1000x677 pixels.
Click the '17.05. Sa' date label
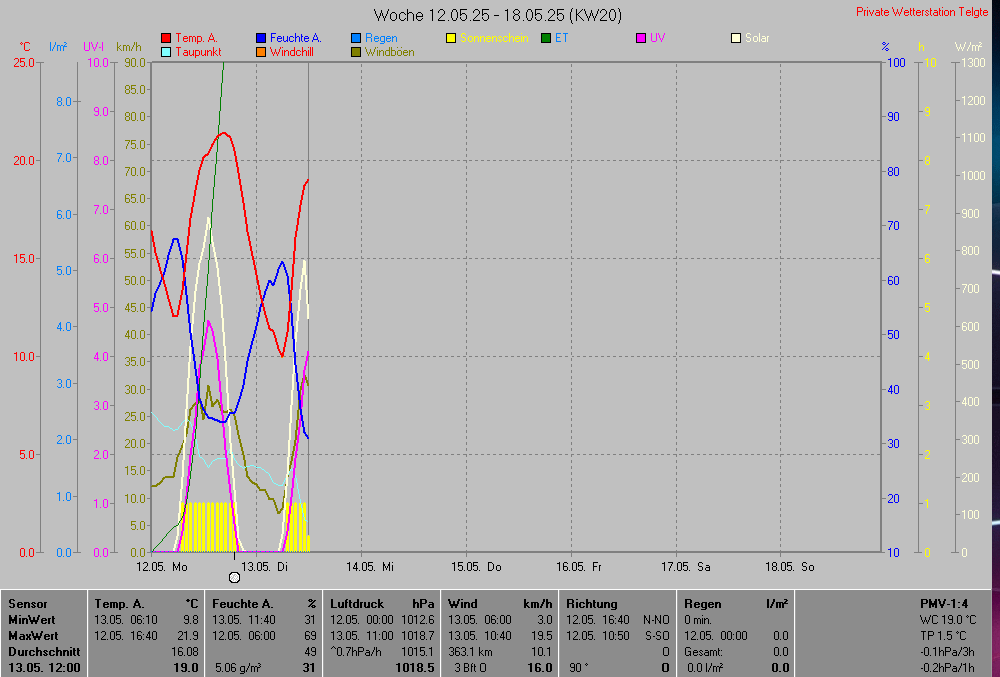coord(686,567)
